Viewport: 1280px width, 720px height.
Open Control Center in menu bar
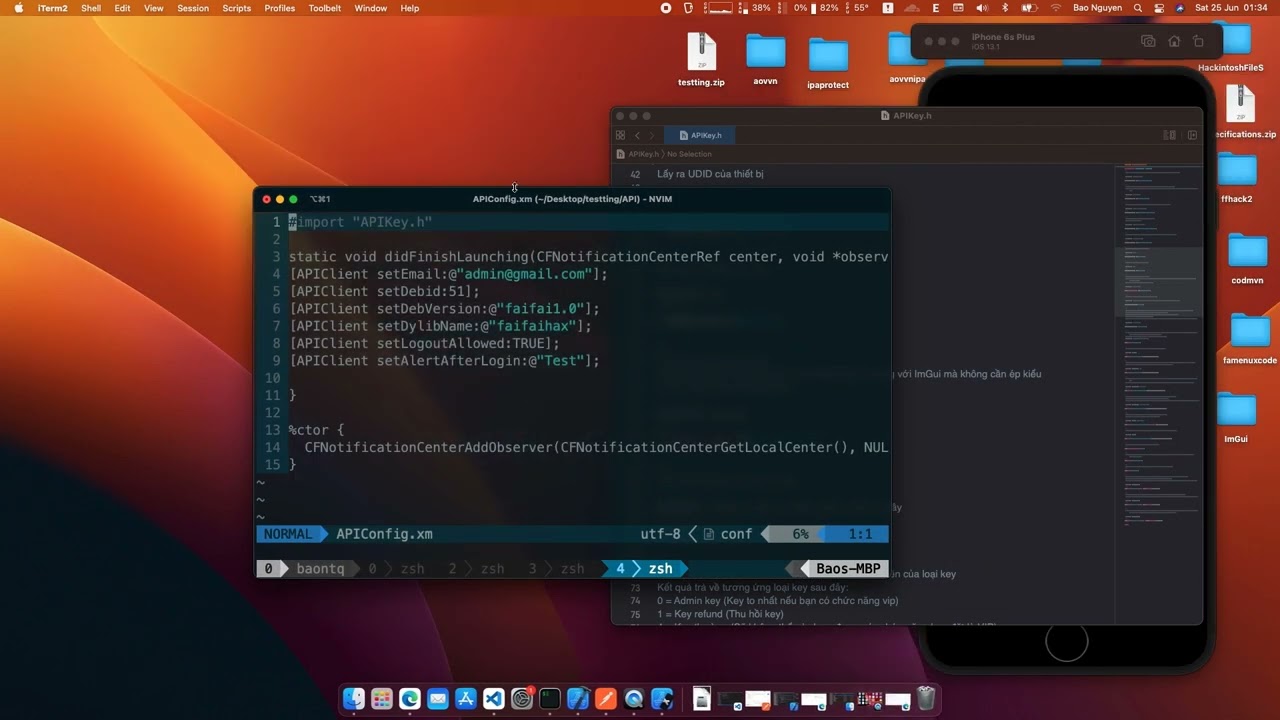(x=1159, y=8)
